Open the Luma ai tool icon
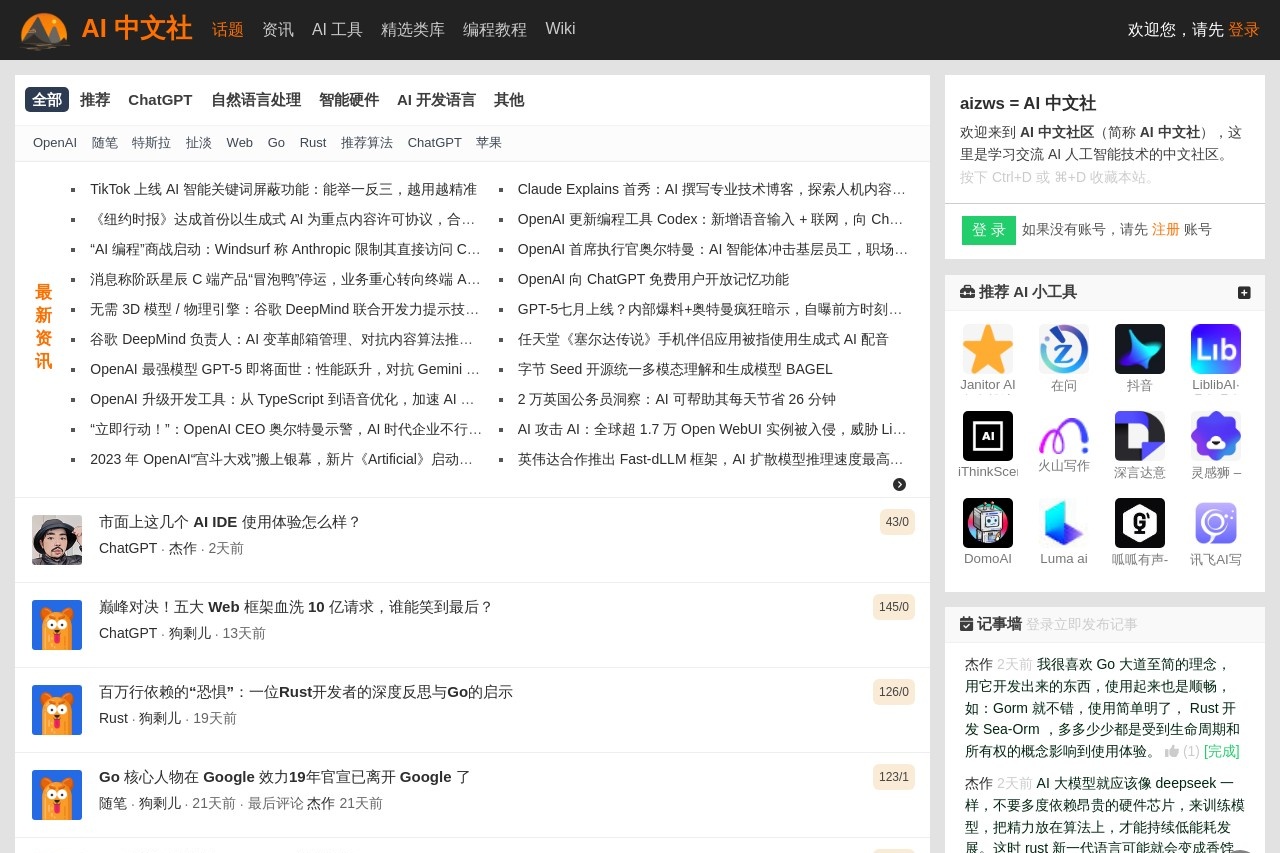This screenshot has height=853, width=1280. click(x=1064, y=523)
